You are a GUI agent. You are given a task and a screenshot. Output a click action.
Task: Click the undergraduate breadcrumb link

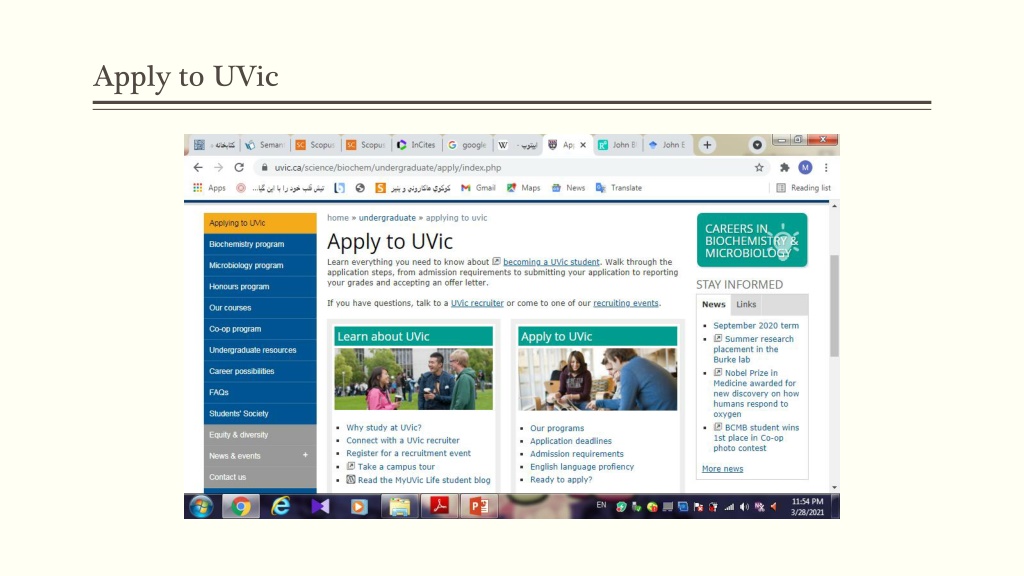click(387, 218)
